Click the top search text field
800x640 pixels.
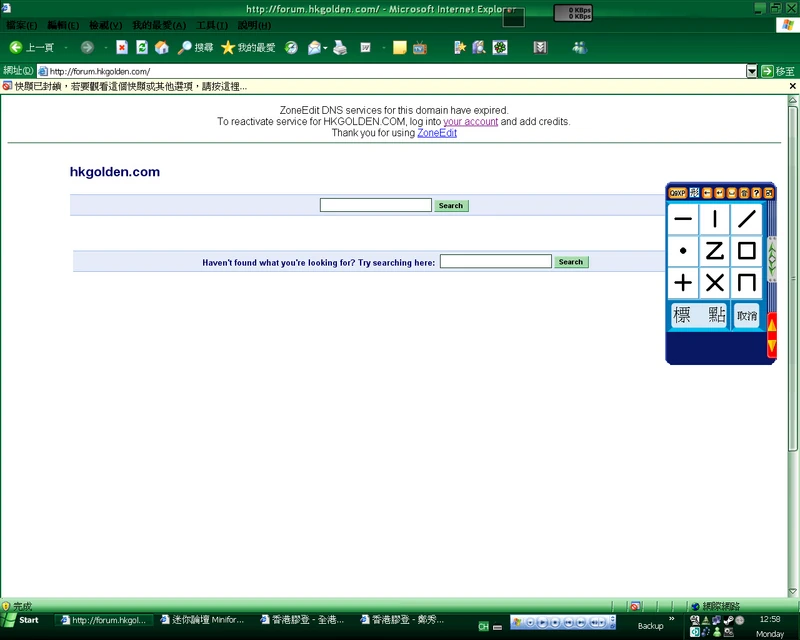coord(376,205)
